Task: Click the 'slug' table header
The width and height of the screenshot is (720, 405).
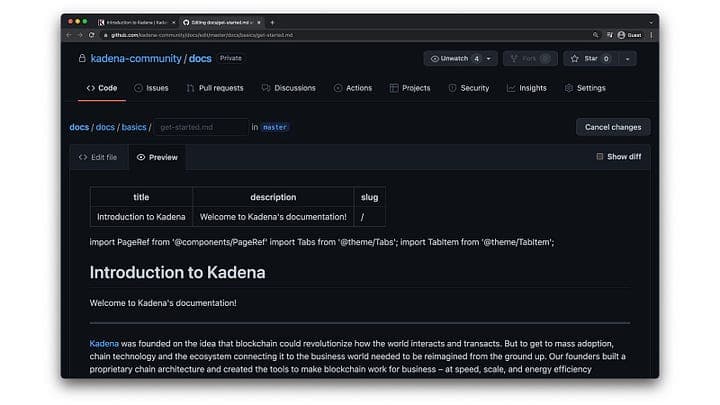Action: click(x=369, y=197)
